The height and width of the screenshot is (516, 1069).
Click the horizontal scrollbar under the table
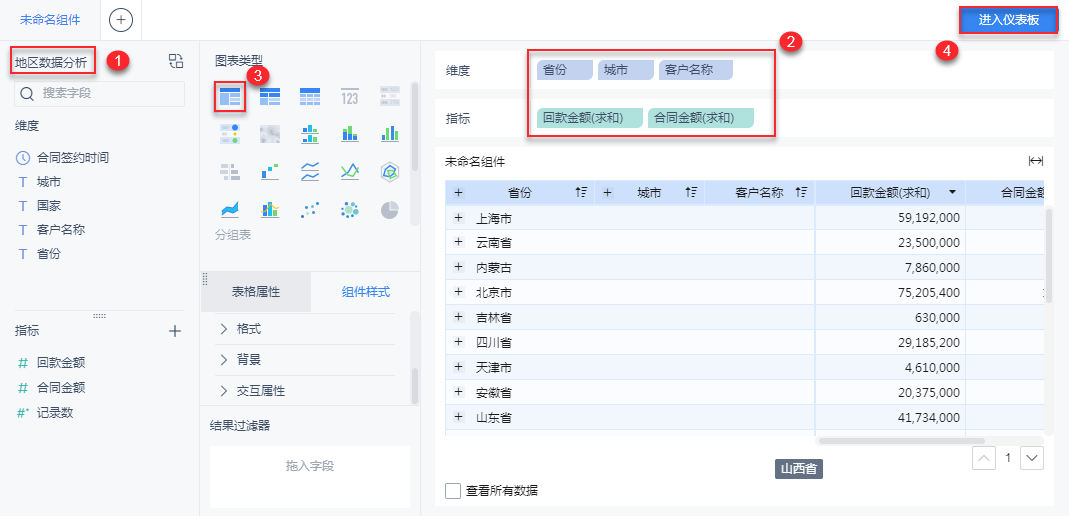pyautogui.click(x=901, y=441)
